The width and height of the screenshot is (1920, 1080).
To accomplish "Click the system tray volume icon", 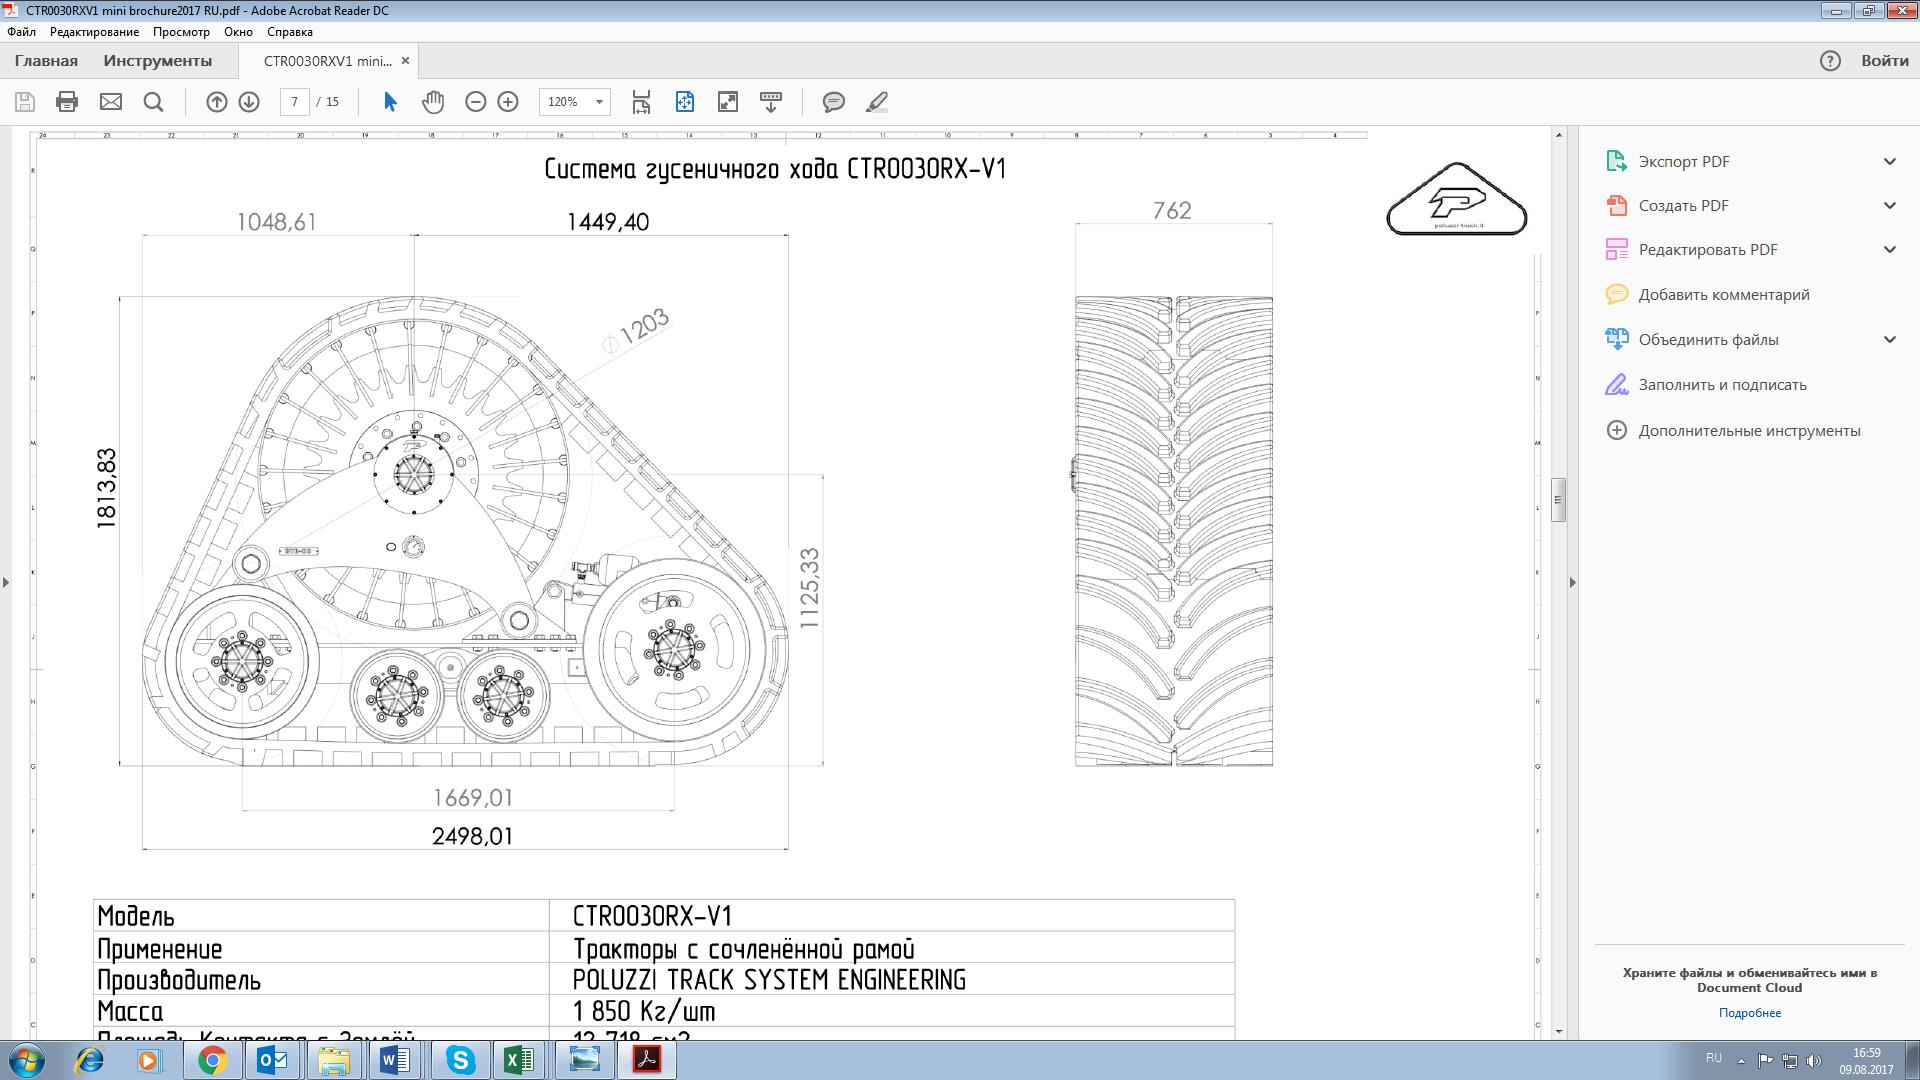I will (x=1815, y=1061).
